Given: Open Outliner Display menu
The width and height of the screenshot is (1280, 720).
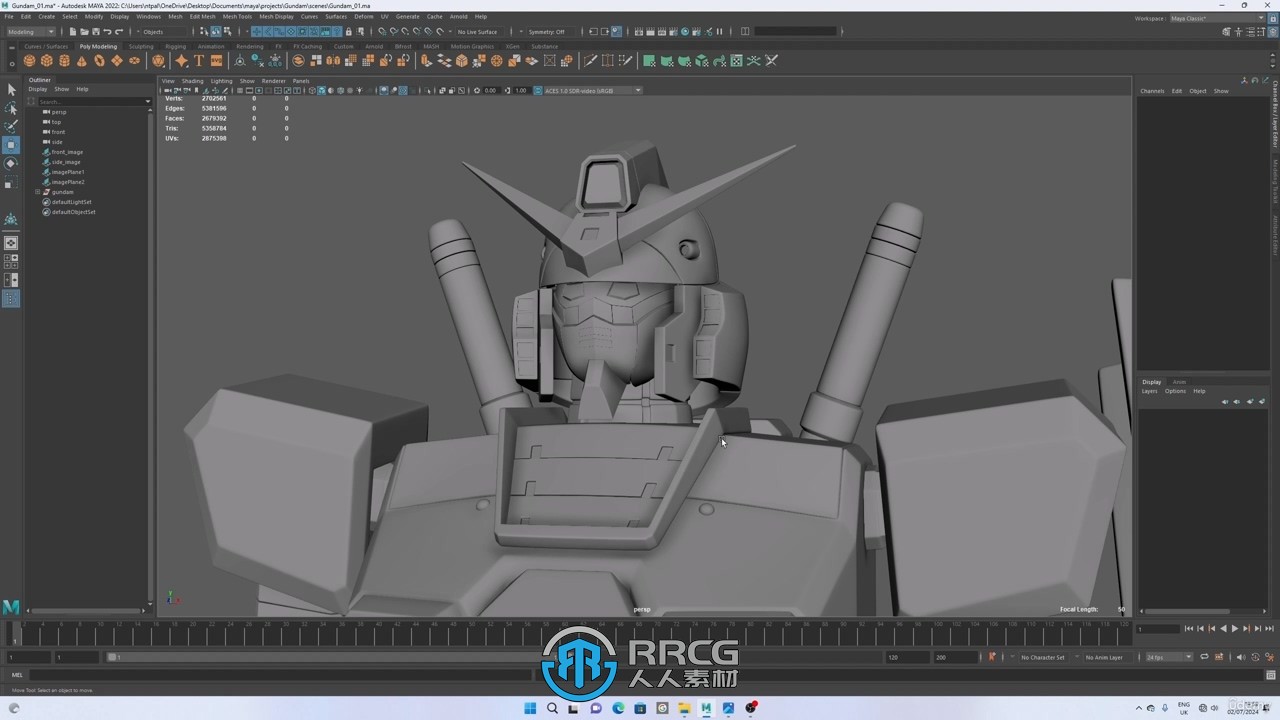Looking at the screenshot, I should 37,89.
